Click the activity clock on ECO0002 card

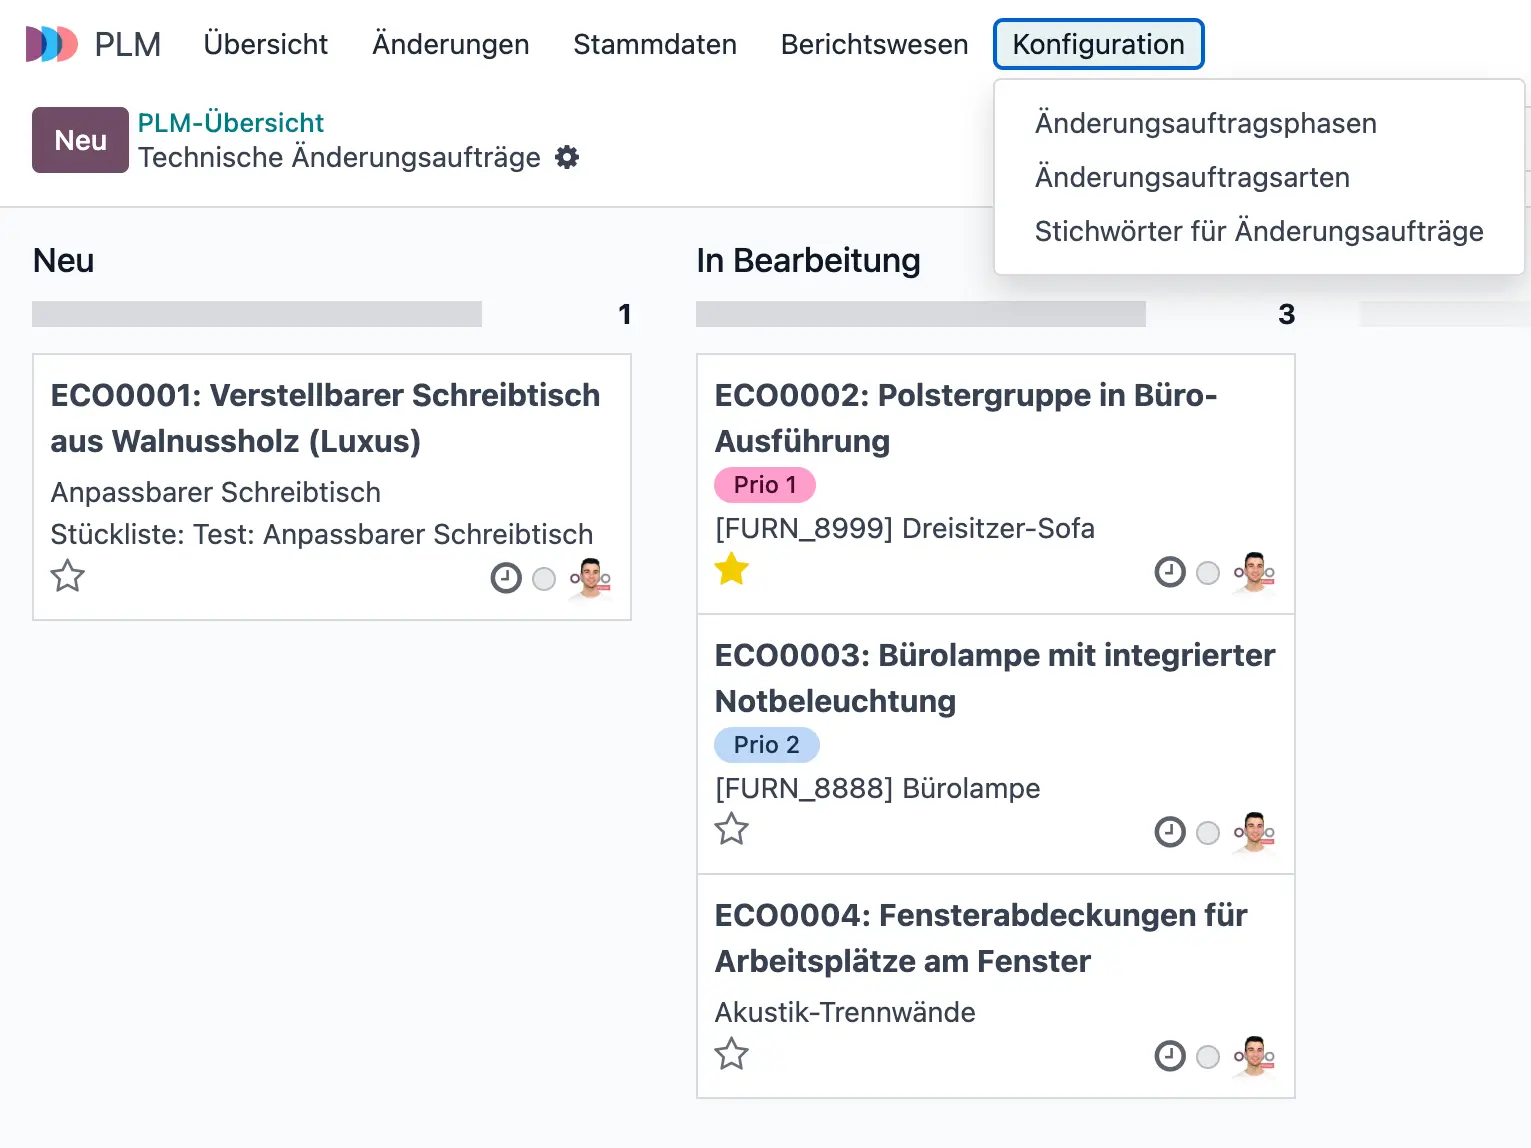[1169, 572]
